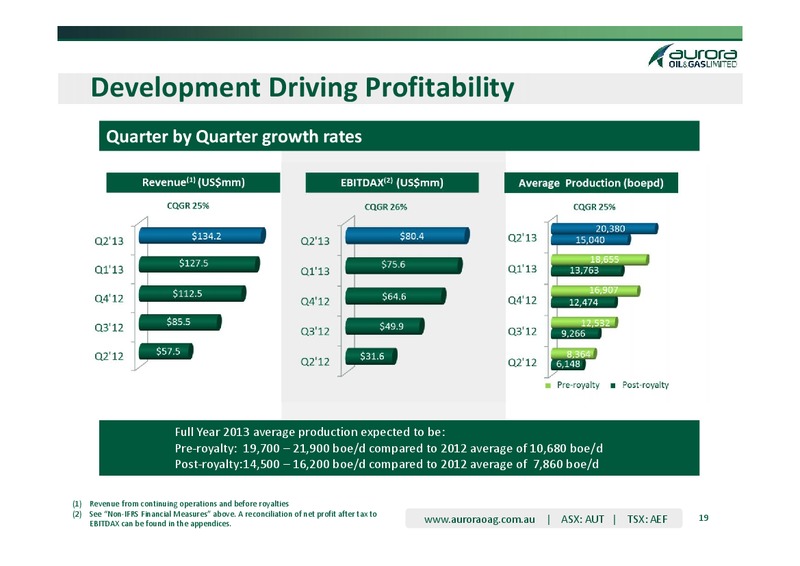Click the Post-royalty legend label

tap(645, 385)
